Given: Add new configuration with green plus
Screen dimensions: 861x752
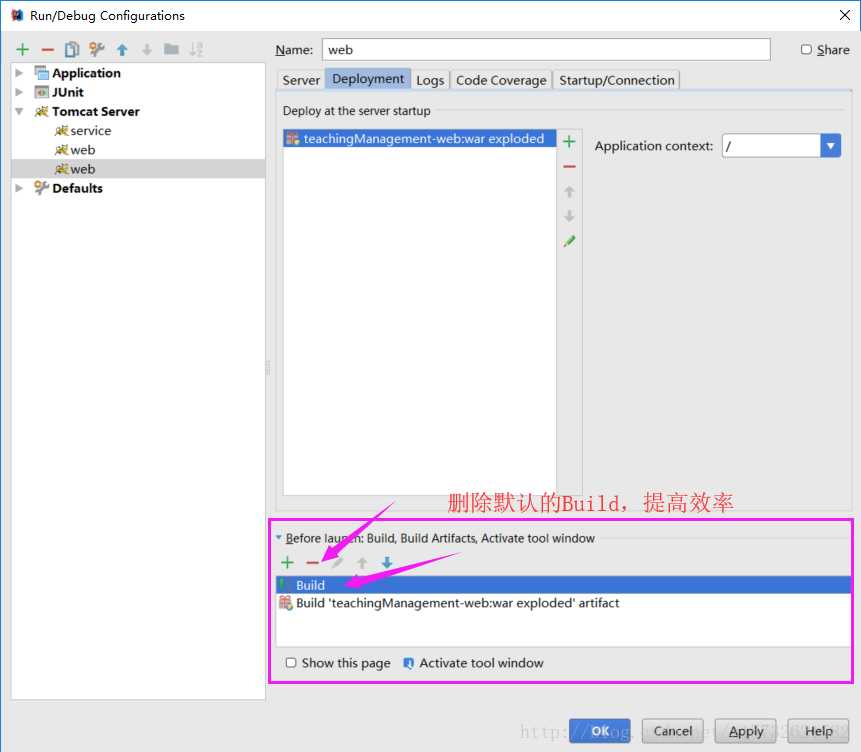Looking at the screenshot, I should point(23,50).
